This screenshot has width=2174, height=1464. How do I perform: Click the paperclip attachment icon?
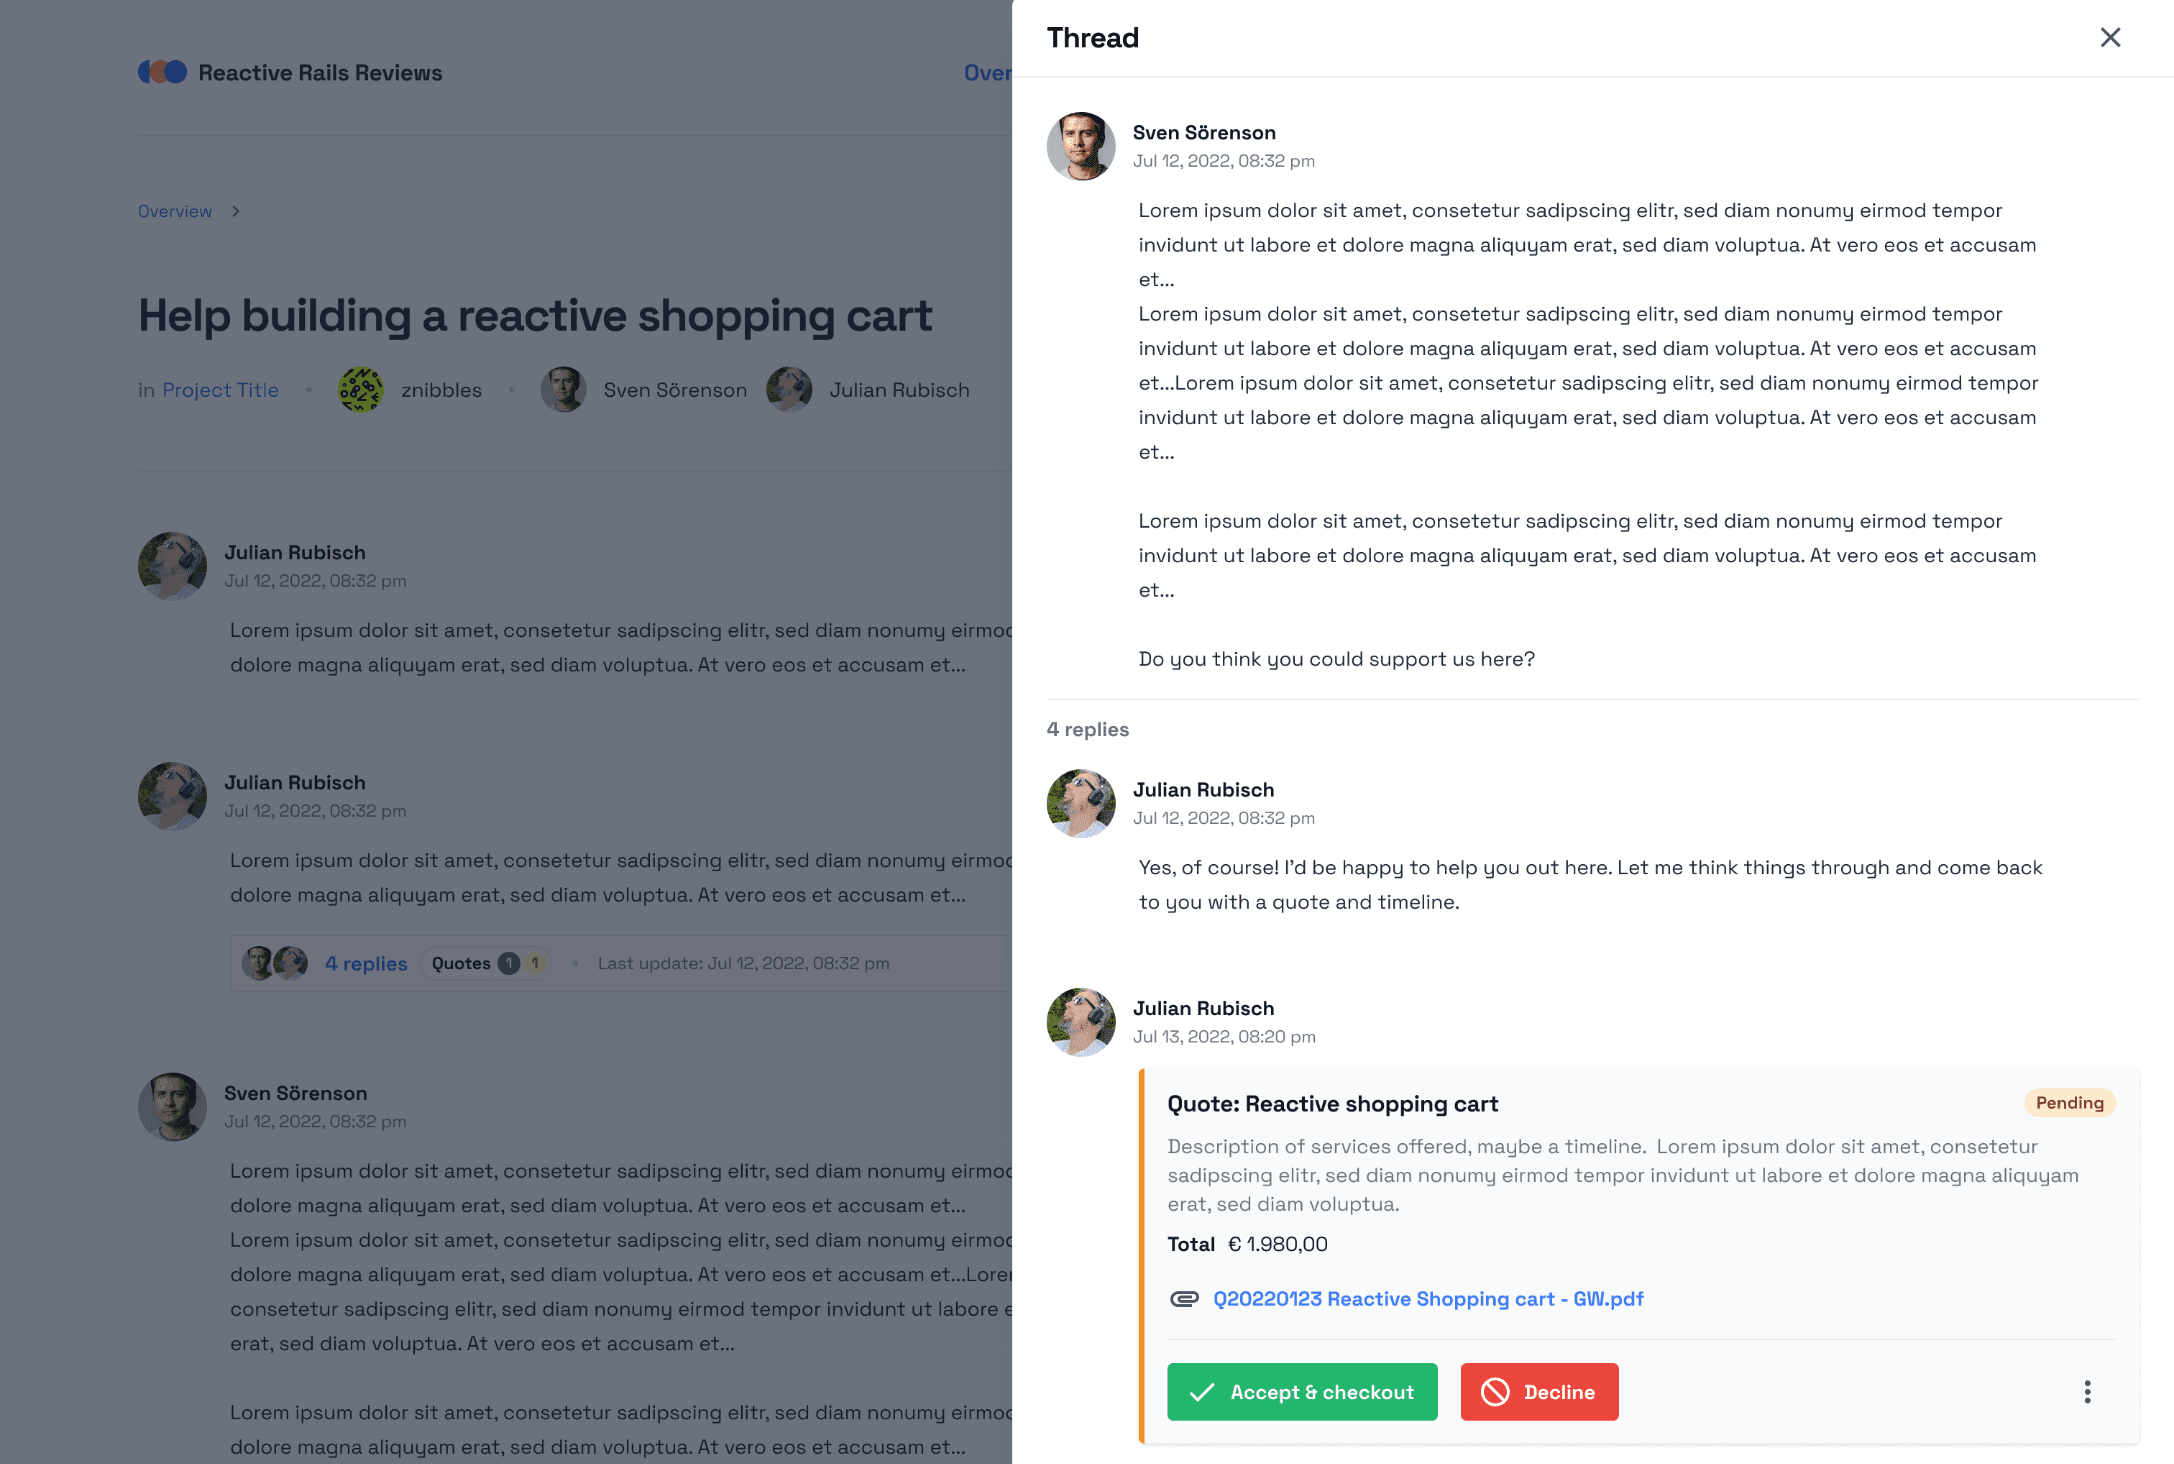(1184, 1299)
